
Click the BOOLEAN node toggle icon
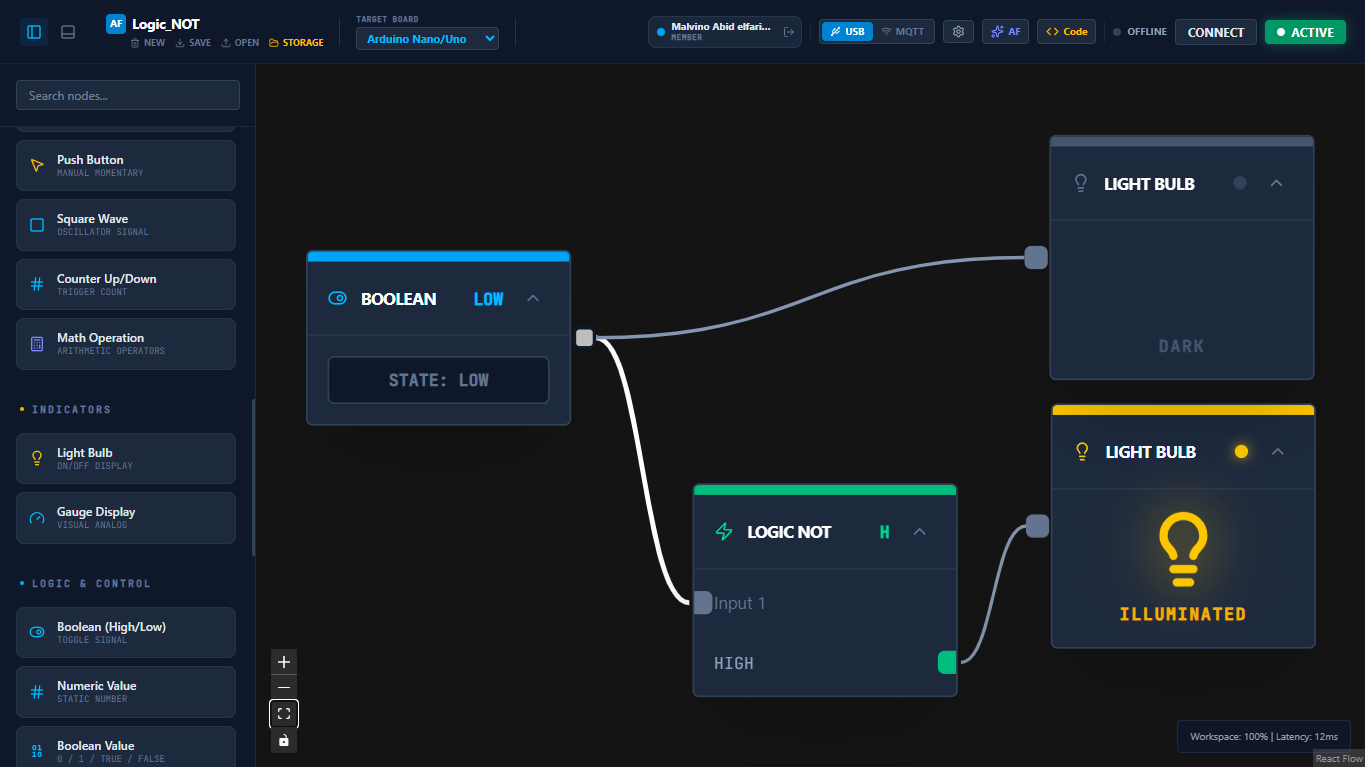pos(337,298)
